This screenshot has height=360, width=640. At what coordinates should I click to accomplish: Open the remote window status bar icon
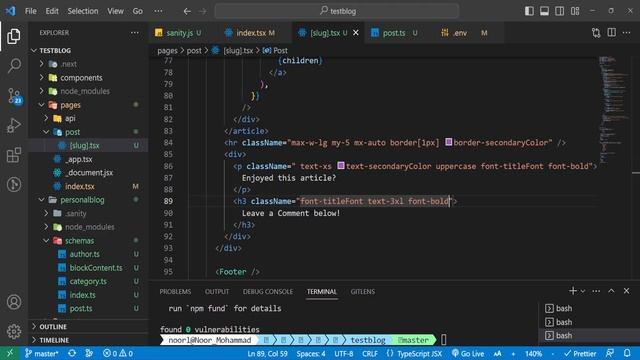tap(10, 353)
